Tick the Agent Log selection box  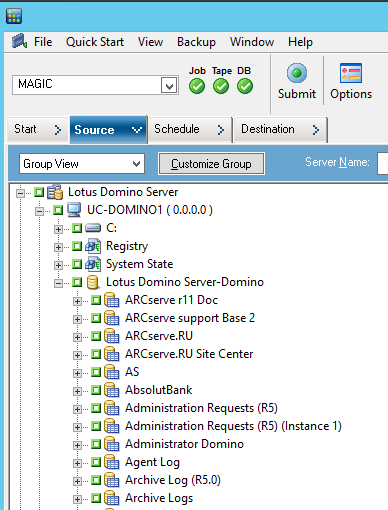[96, 462]
